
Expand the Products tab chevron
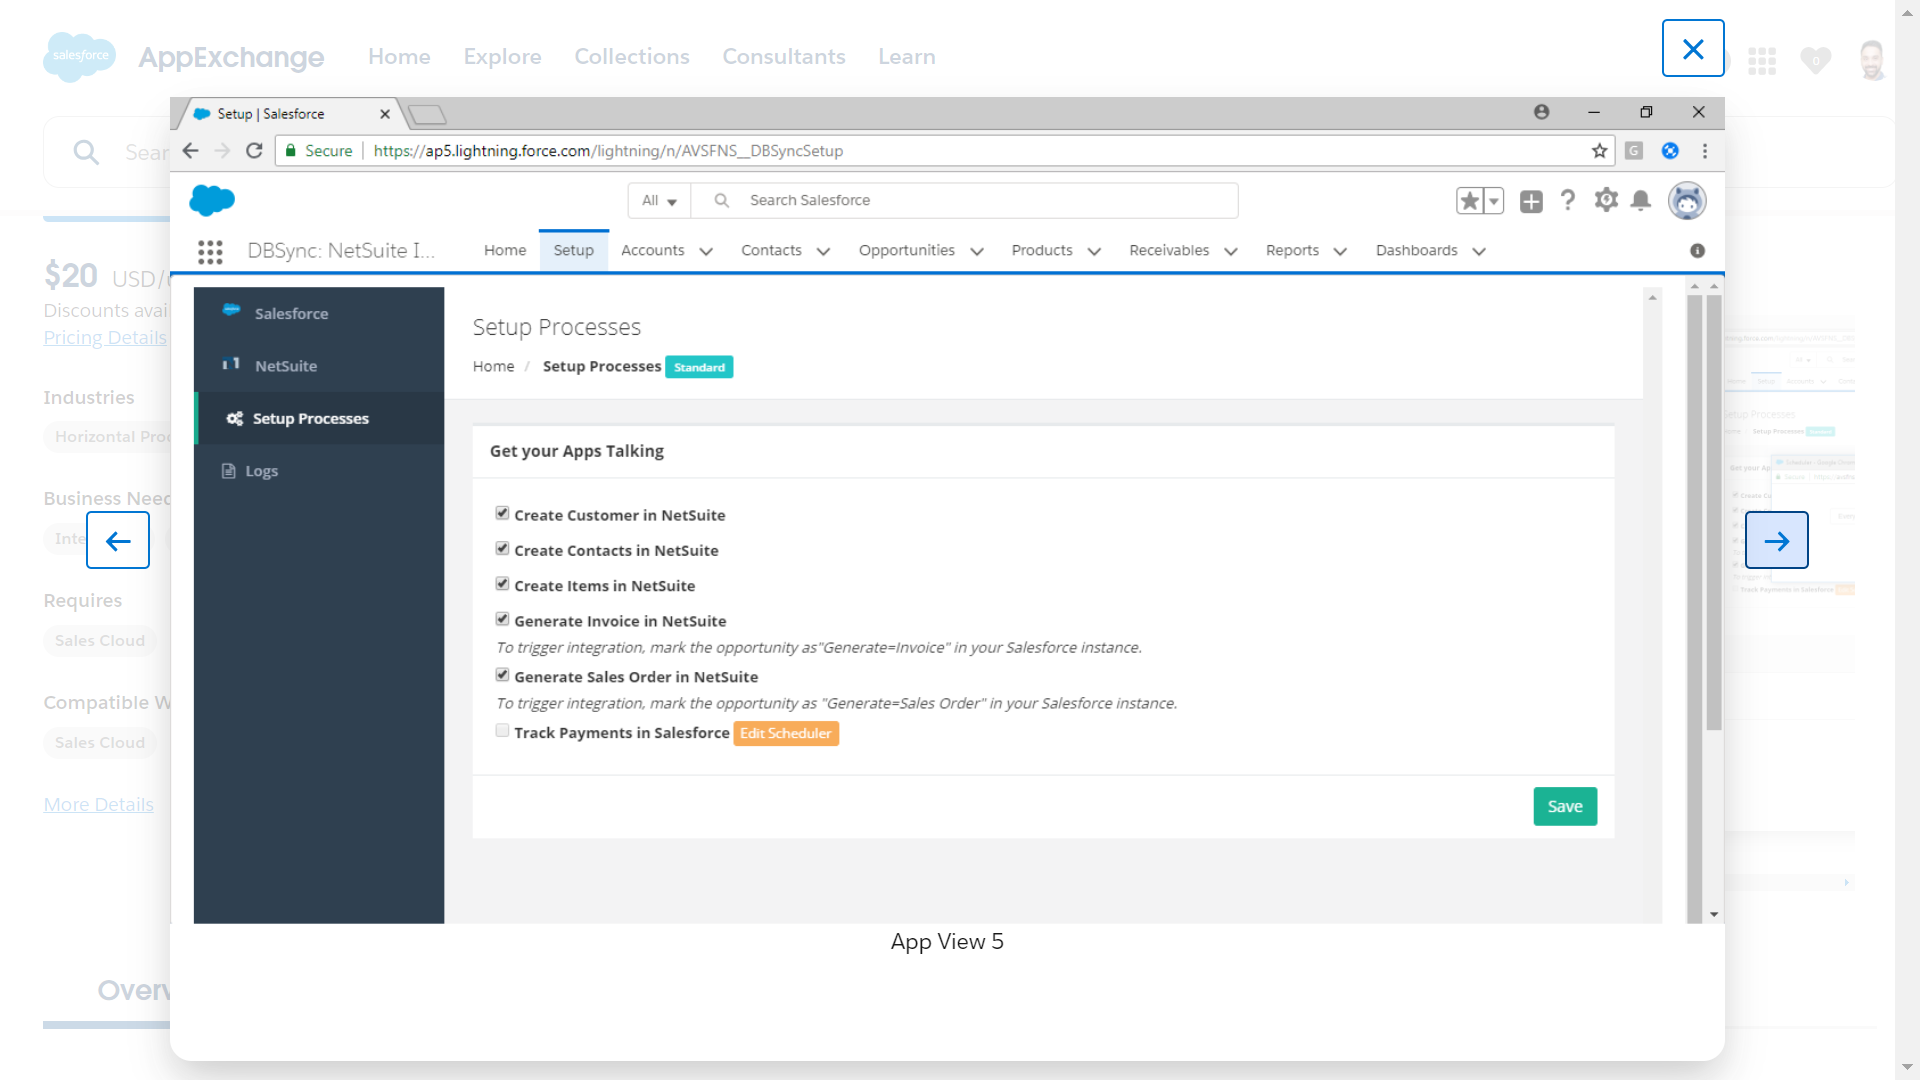[x=1094, y=252]
